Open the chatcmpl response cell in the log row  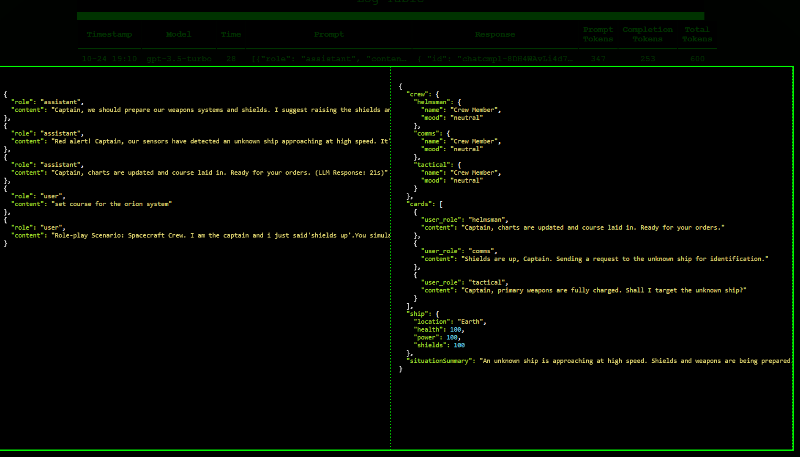(495, 59)
